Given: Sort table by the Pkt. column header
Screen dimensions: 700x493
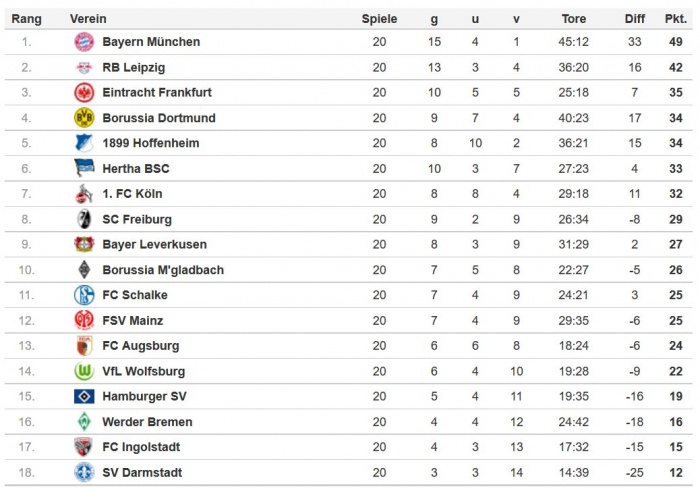Looking at the screenshot, I should (675, 19).
